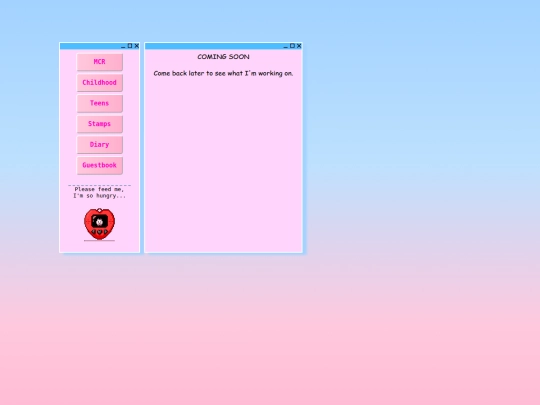This screenshot has width=540, height=405.
Task: Minimize the navigation menu window
Action: click(x=123, y=46)
